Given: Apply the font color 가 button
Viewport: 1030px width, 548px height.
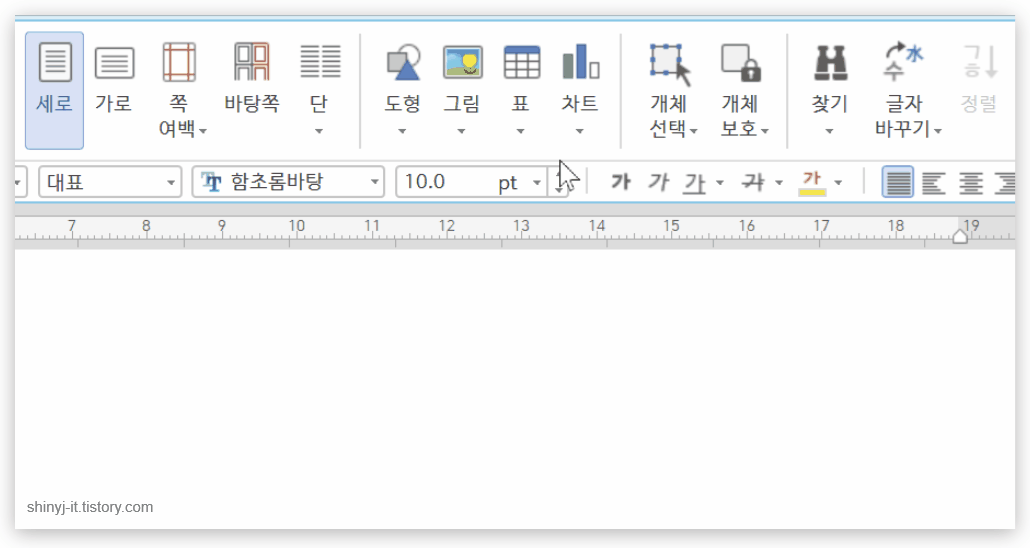Looking at the screenshot, I should (812, 183).
